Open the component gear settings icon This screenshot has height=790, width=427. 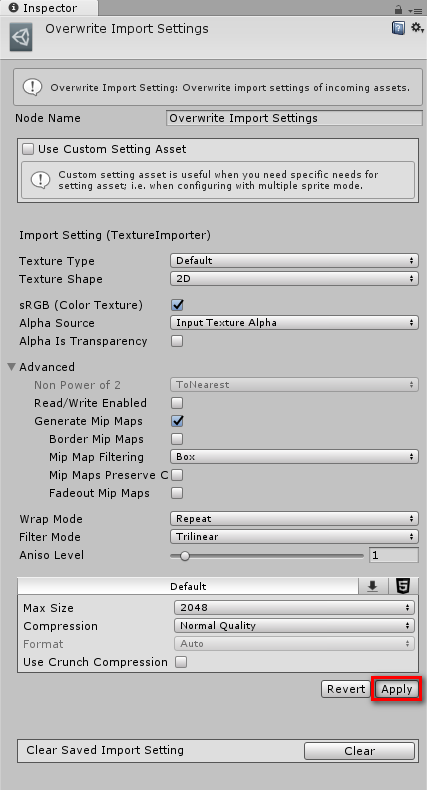pyautogui.click(x=417, y=28)
